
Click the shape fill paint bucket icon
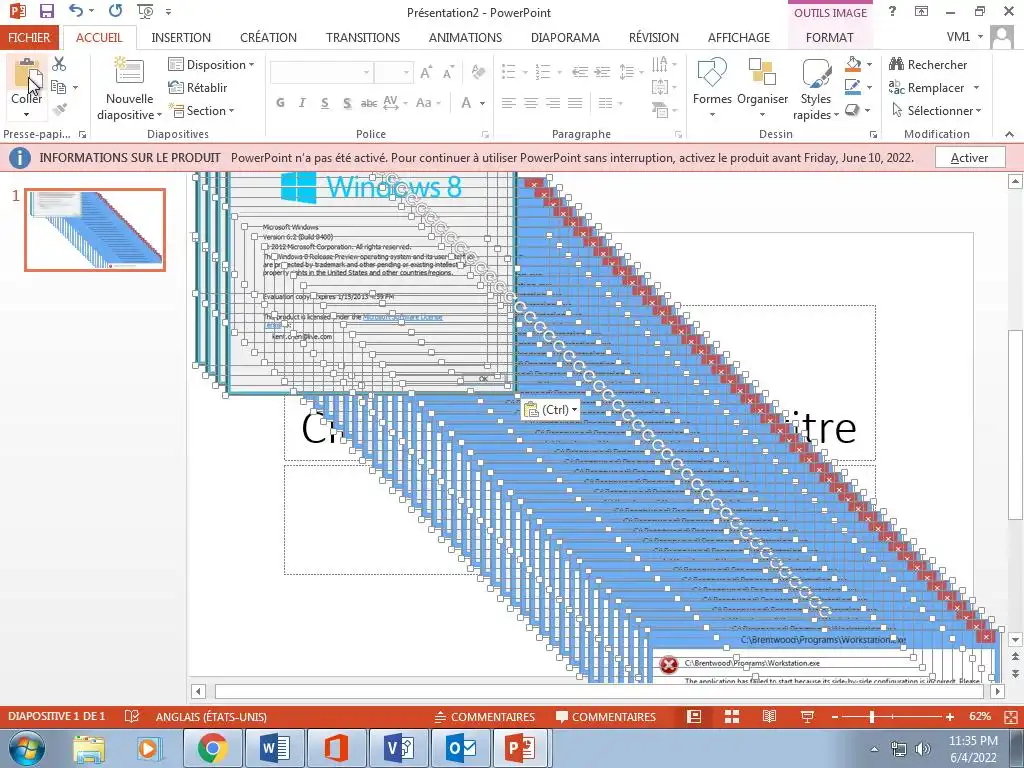pos(853,64)
